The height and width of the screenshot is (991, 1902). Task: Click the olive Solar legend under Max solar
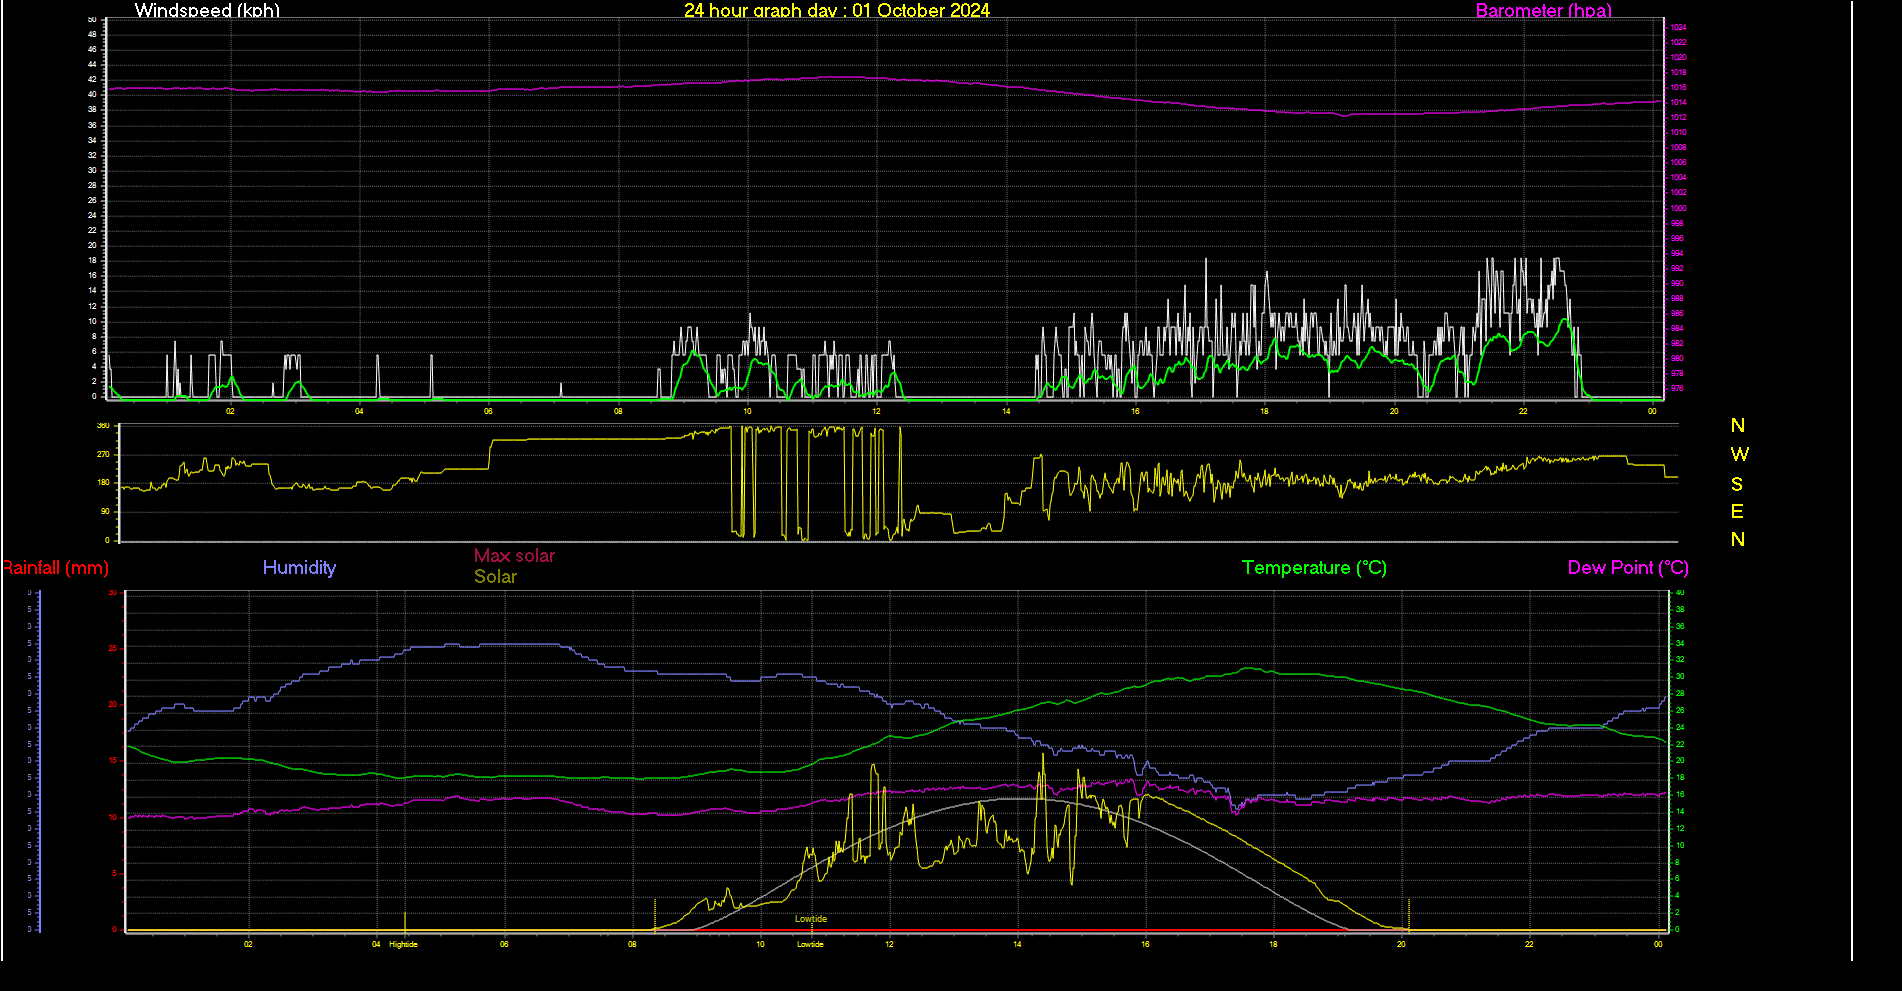click(x=495, y=577)
